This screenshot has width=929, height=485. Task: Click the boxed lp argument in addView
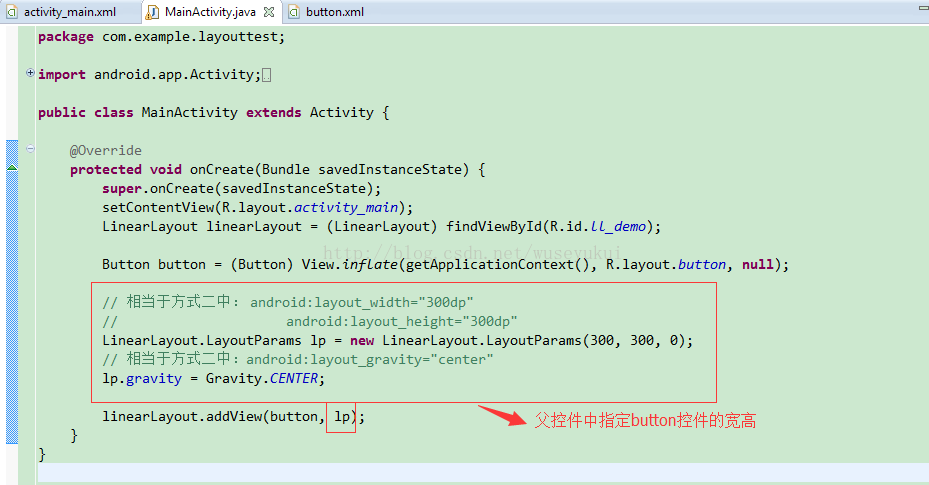click(x=342, y=416)
